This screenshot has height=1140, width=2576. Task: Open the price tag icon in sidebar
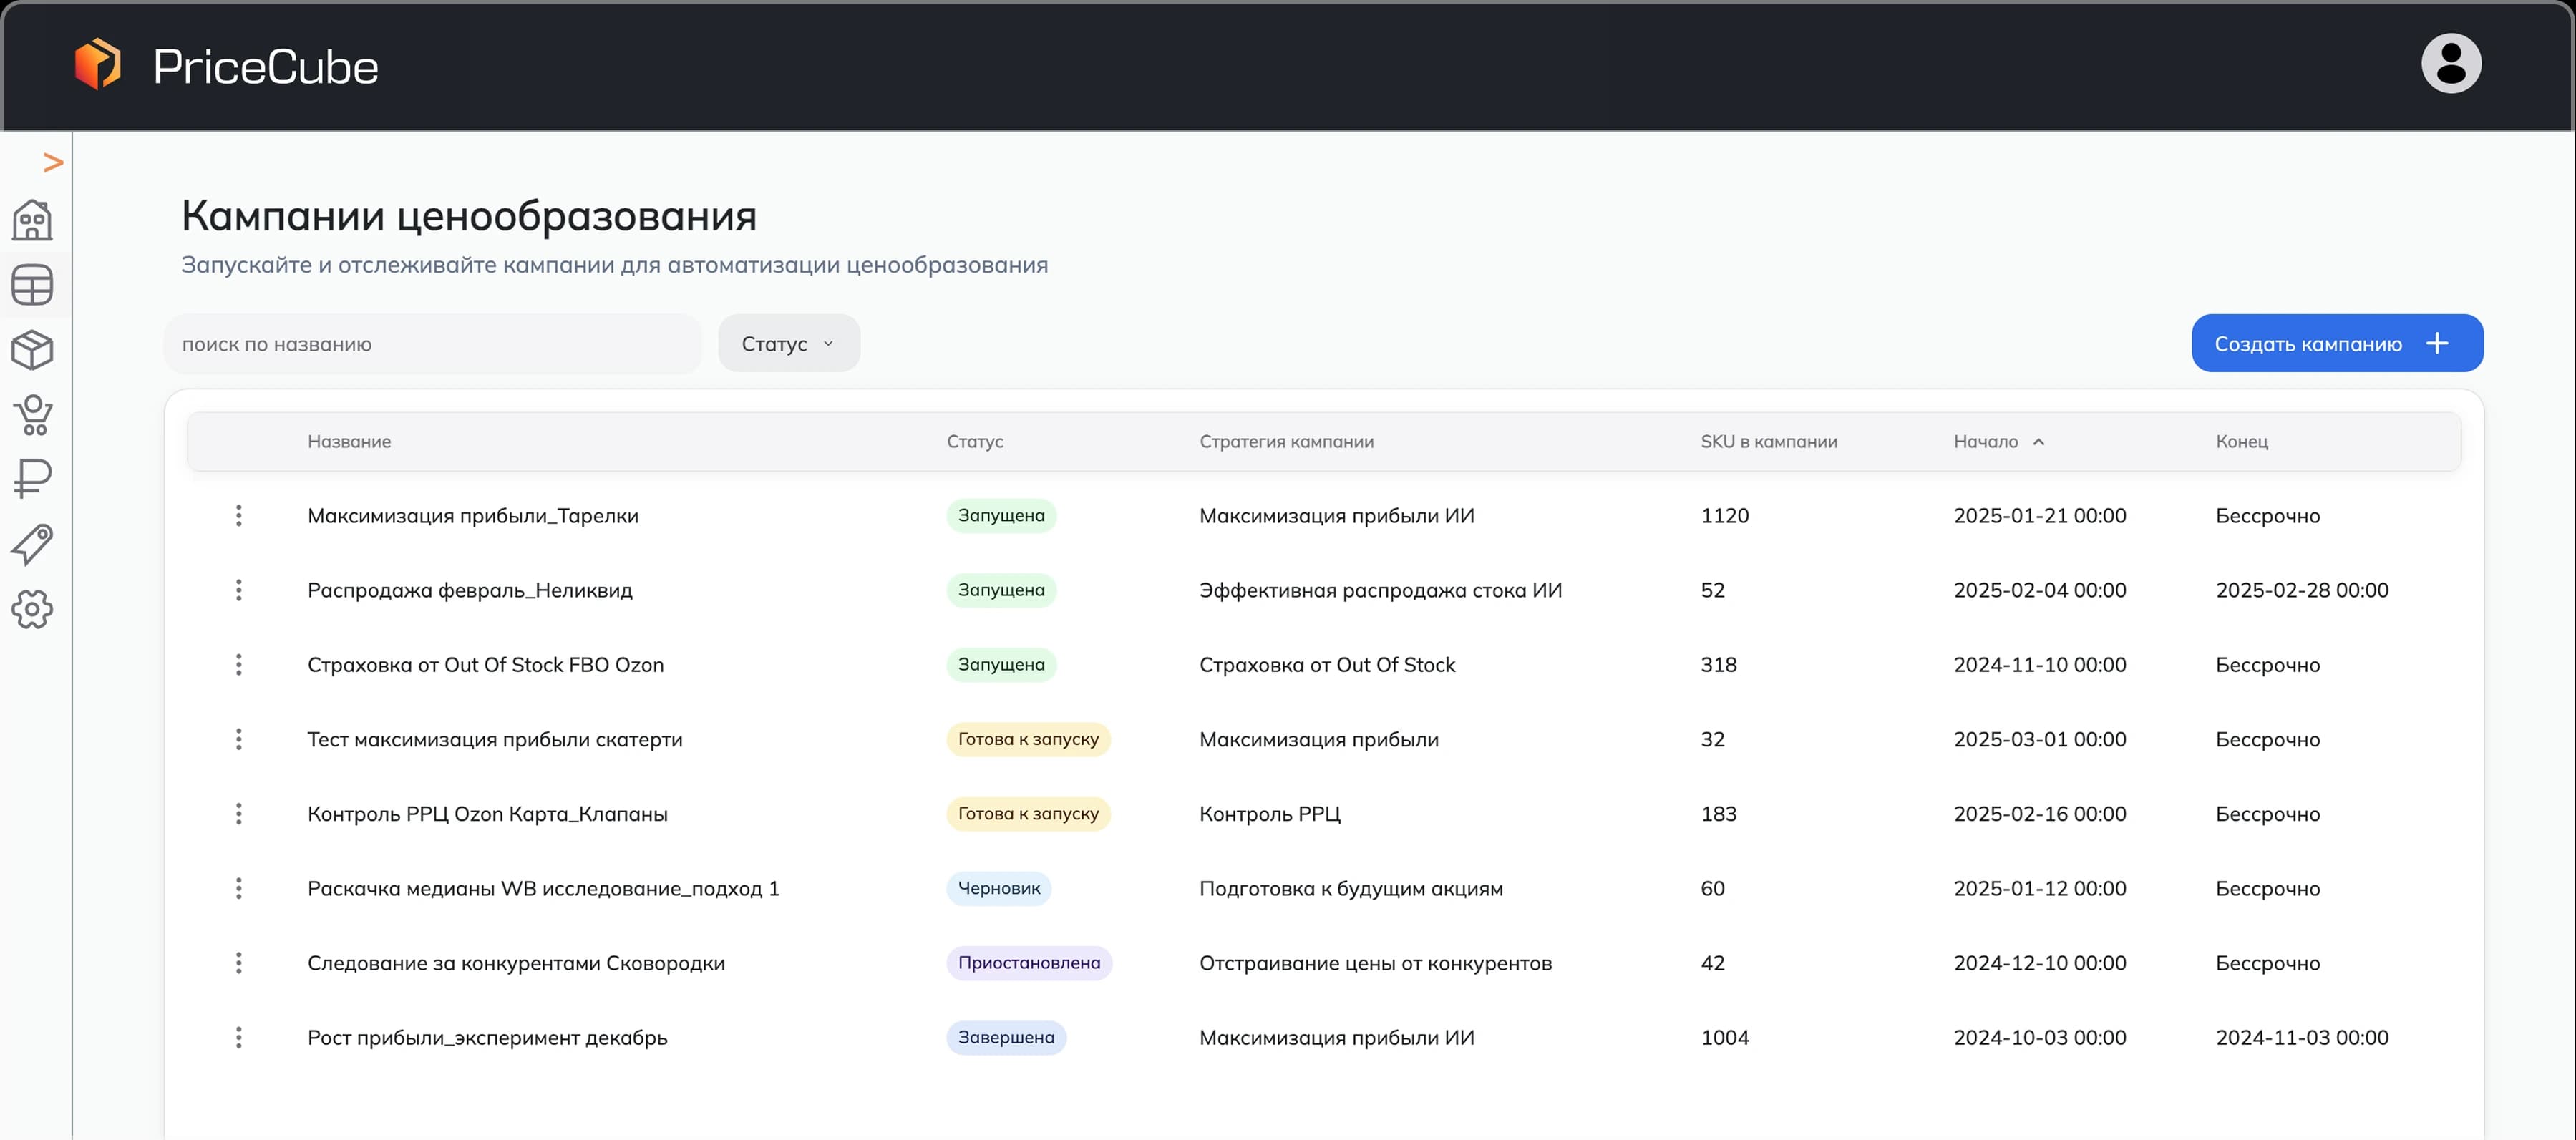32,544
